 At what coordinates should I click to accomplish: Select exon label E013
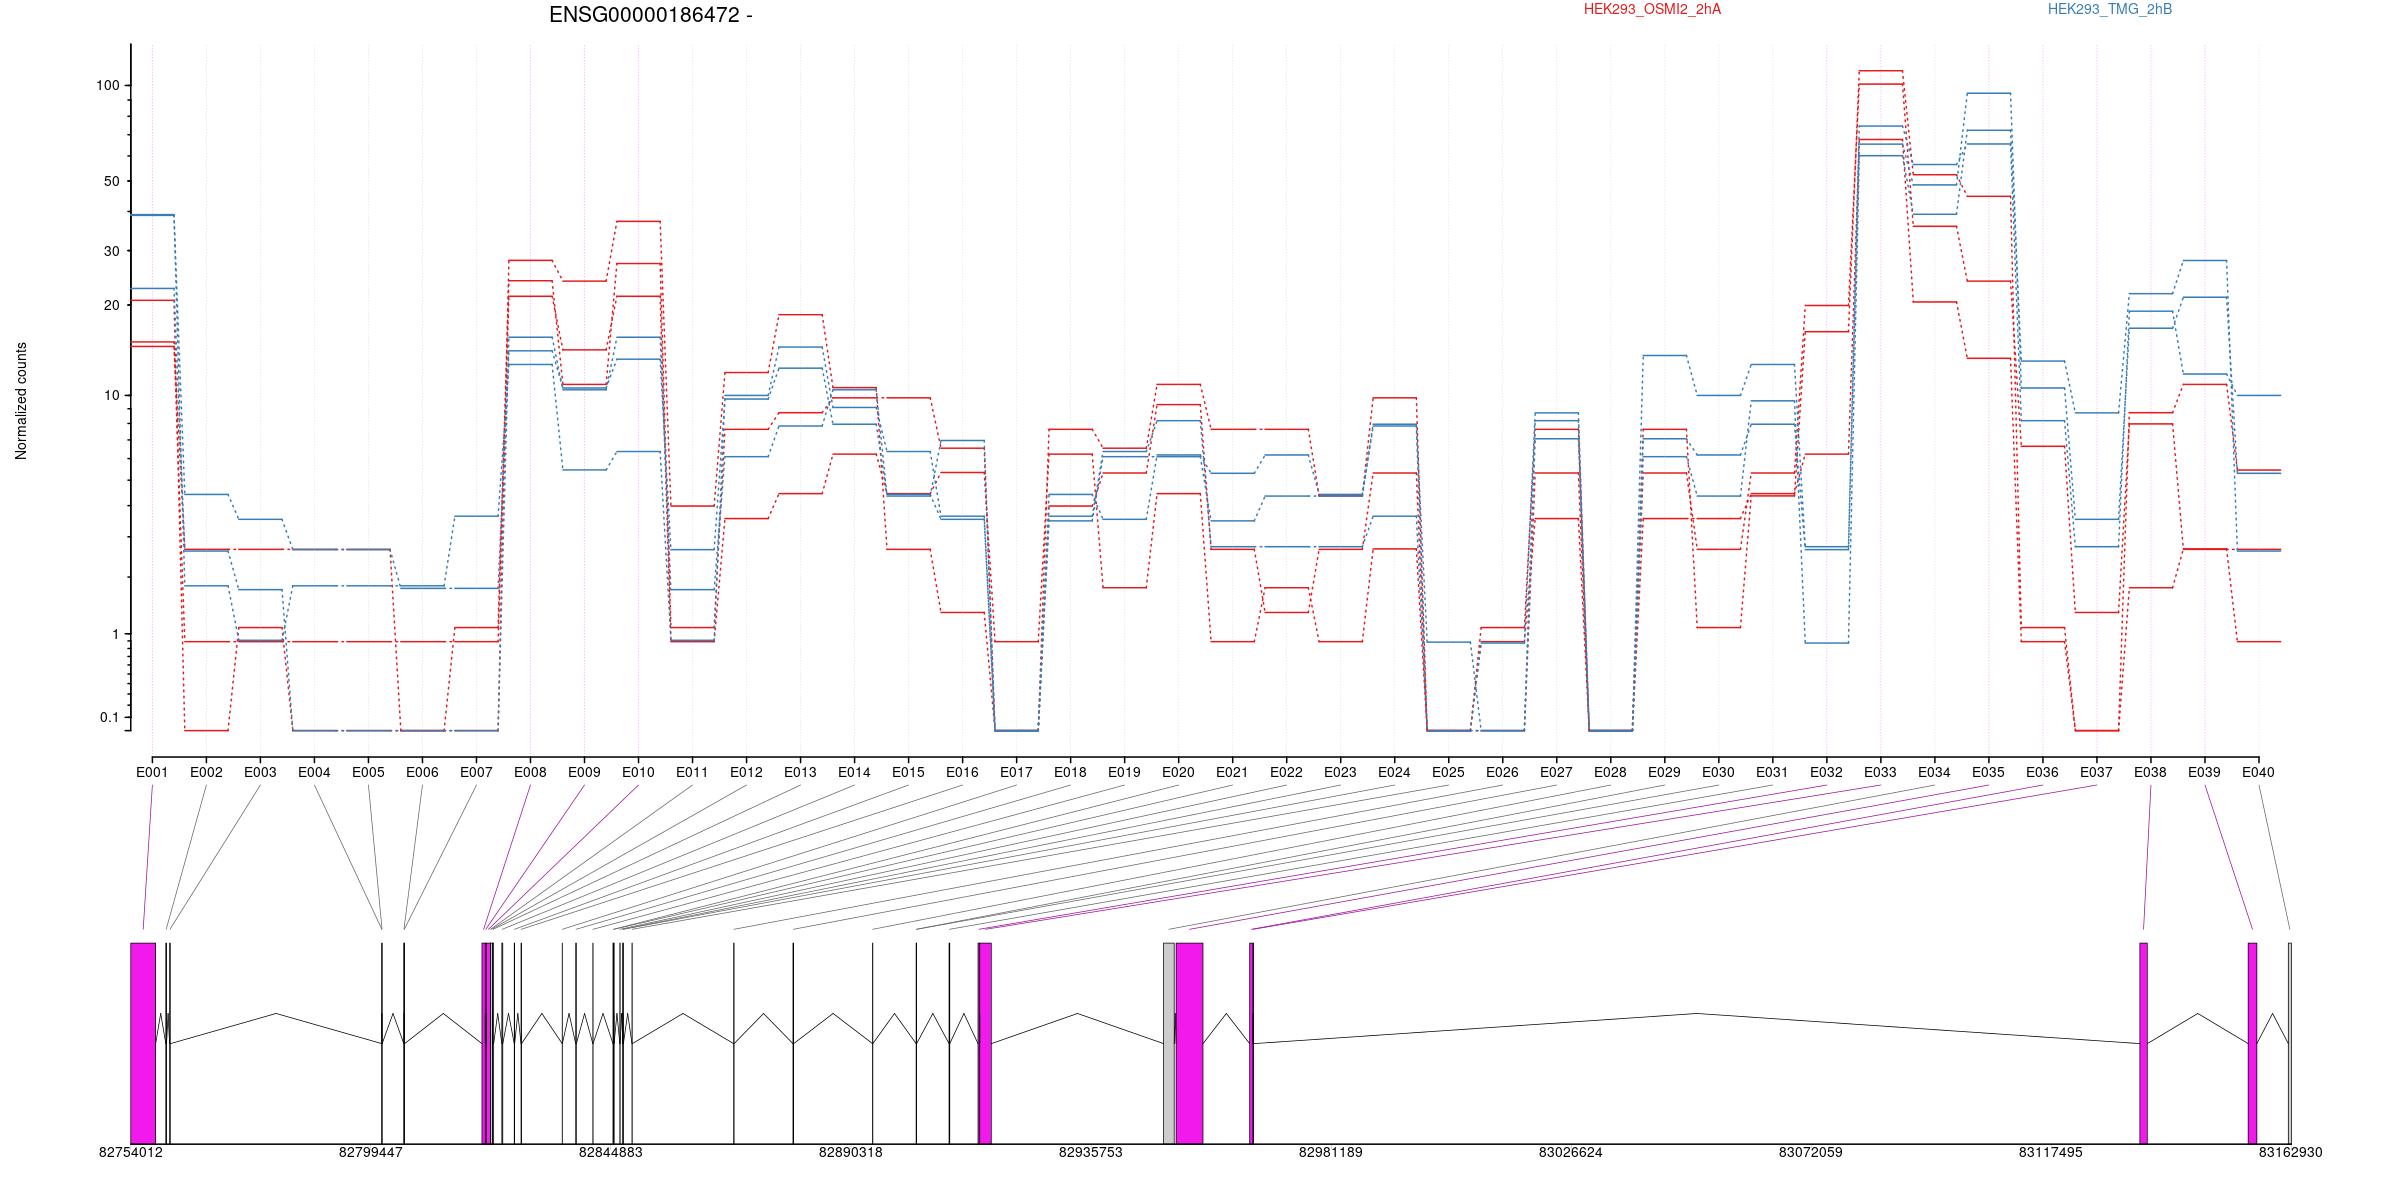click(800, 772)
